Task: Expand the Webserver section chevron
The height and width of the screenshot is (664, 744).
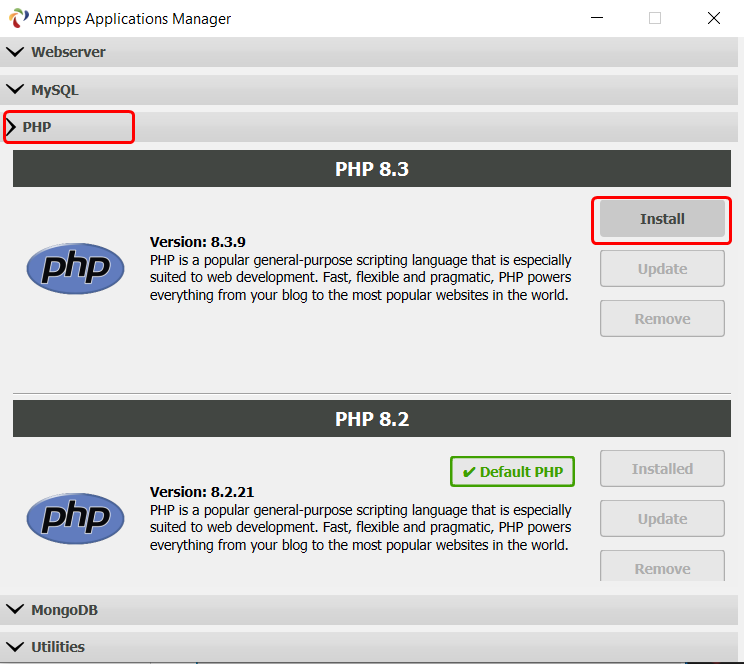Action: pyautogui.click(x=15, y=52)
